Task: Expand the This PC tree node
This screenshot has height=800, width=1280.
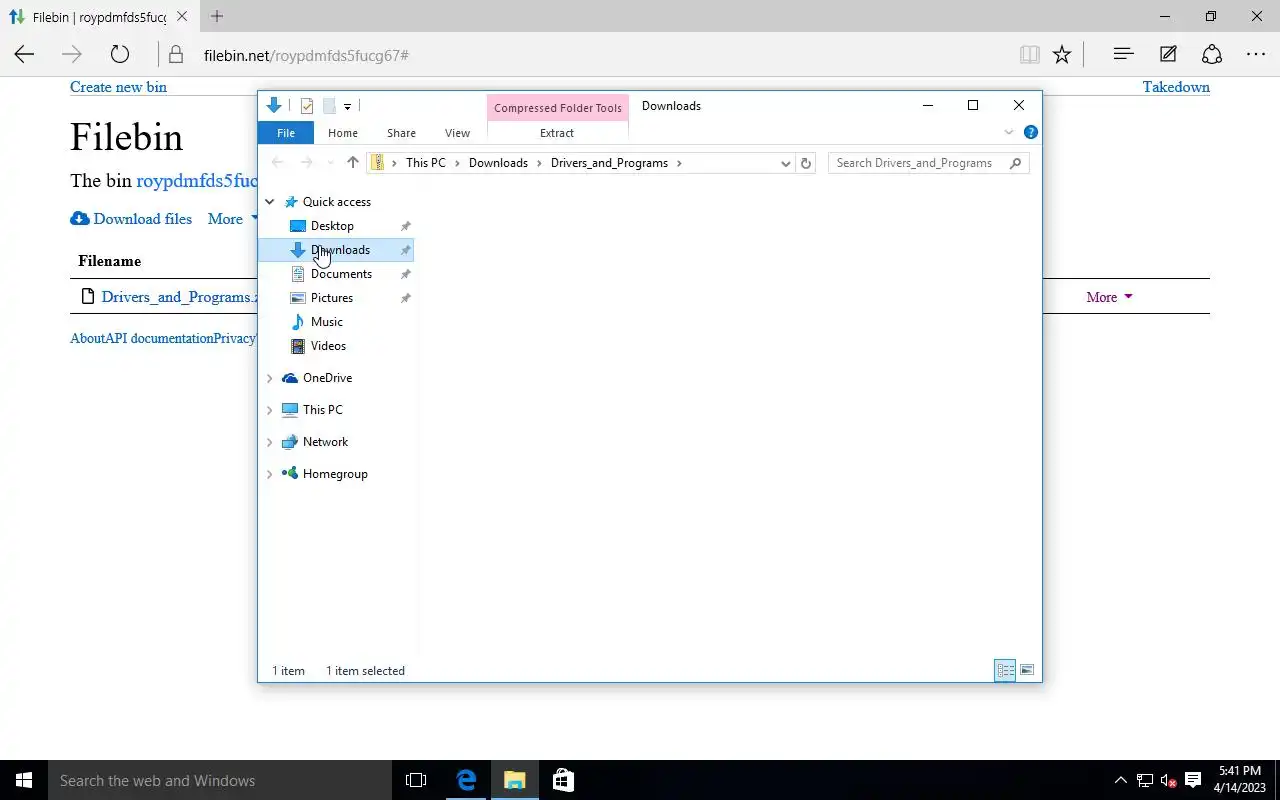Action: point(269,410)
